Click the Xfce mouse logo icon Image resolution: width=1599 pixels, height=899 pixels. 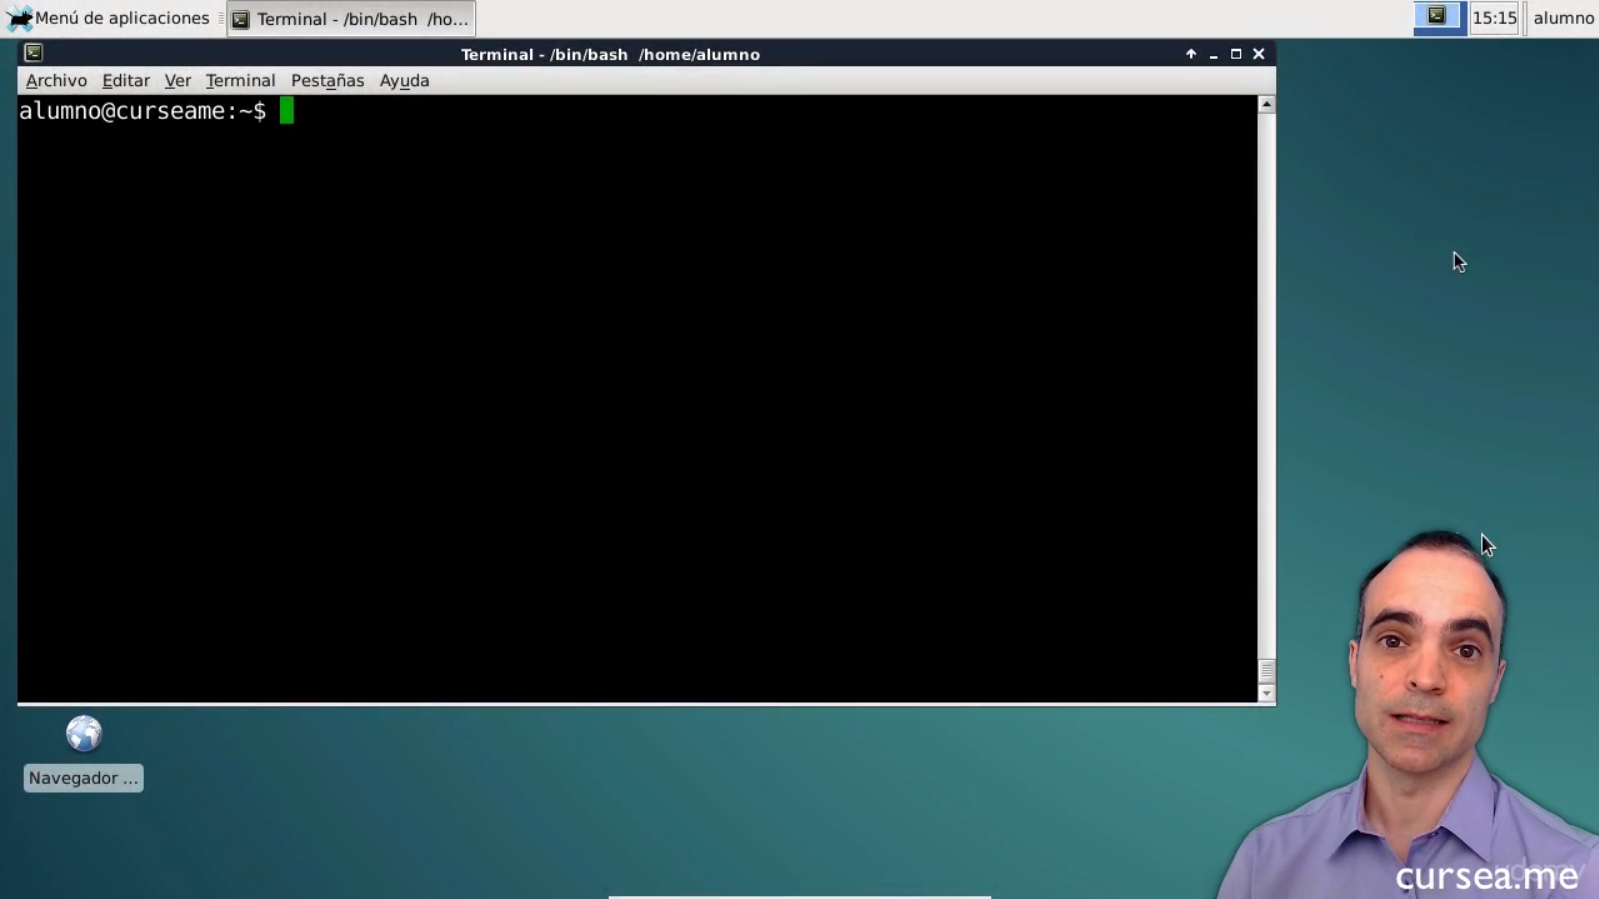coord(19,18)
